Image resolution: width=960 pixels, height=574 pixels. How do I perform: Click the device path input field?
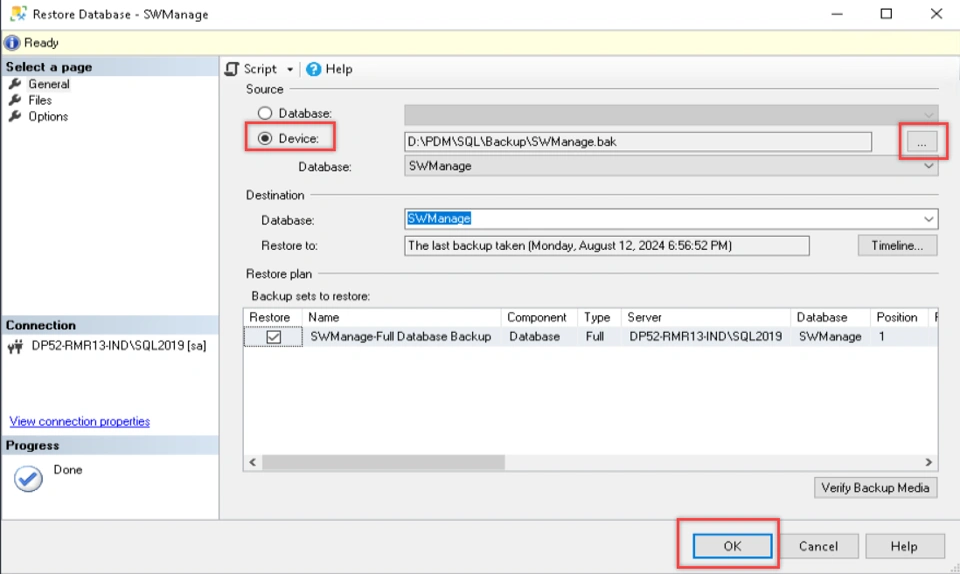coord(637,142)
